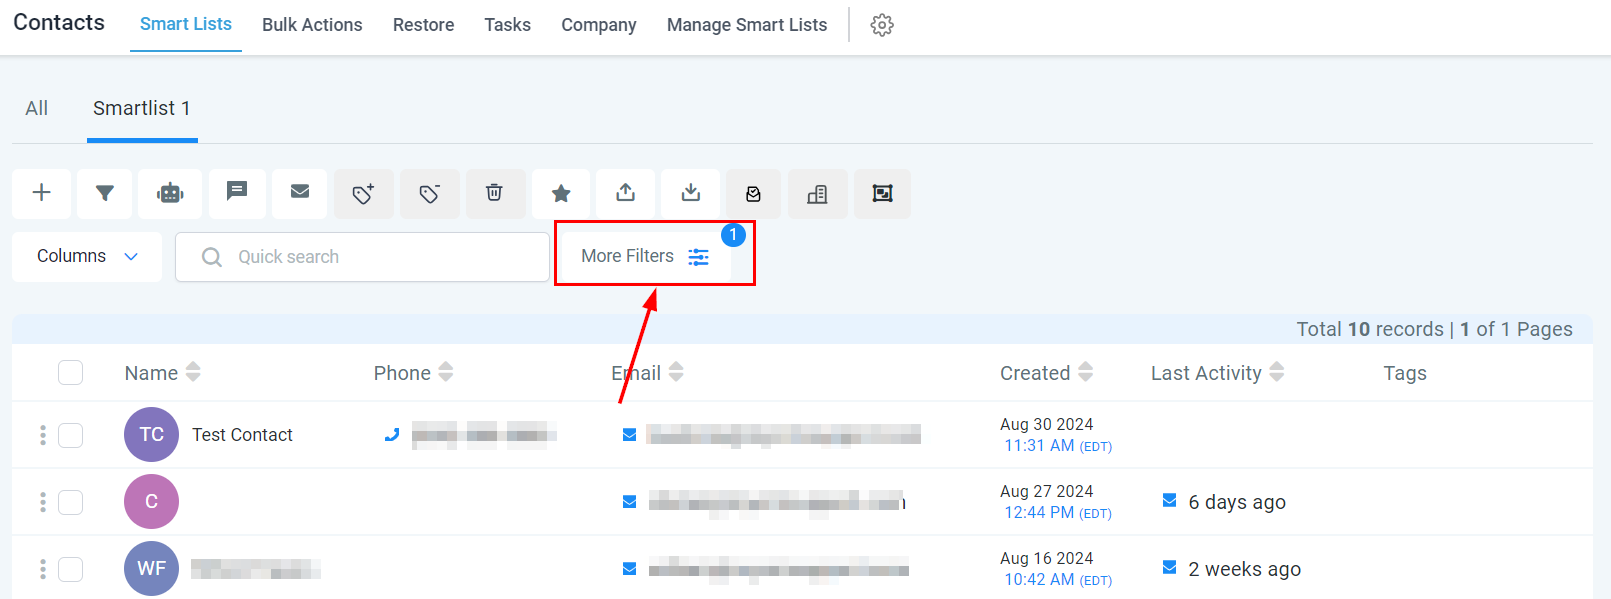
Task: Check the WF contact row checkbox
Action: pyautogui.click(x=70, y=569)
